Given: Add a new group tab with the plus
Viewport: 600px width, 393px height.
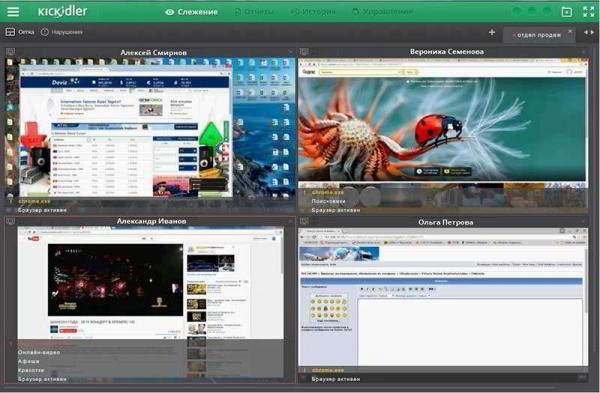Looking at the screenshot, I should pos(492,33).
